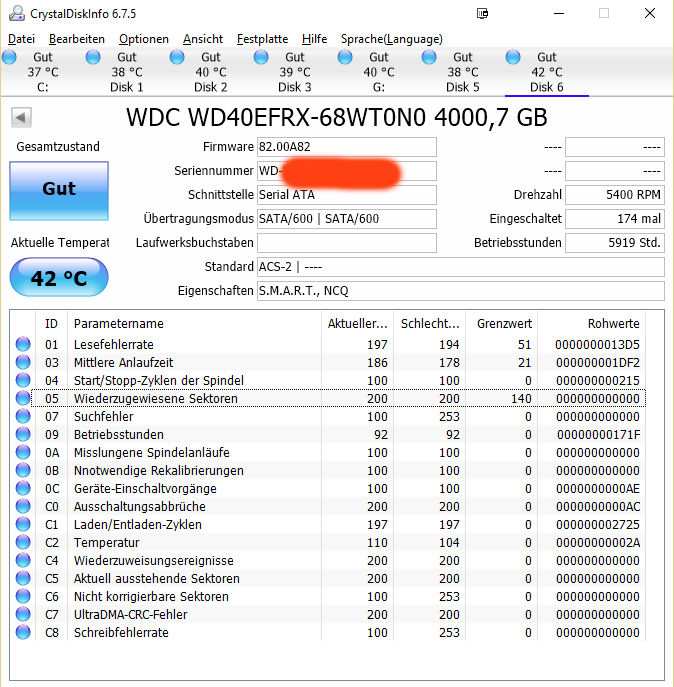This screenshot has height=687, width=674.
Task: Open the Hilfe menu
Action: 314,39
